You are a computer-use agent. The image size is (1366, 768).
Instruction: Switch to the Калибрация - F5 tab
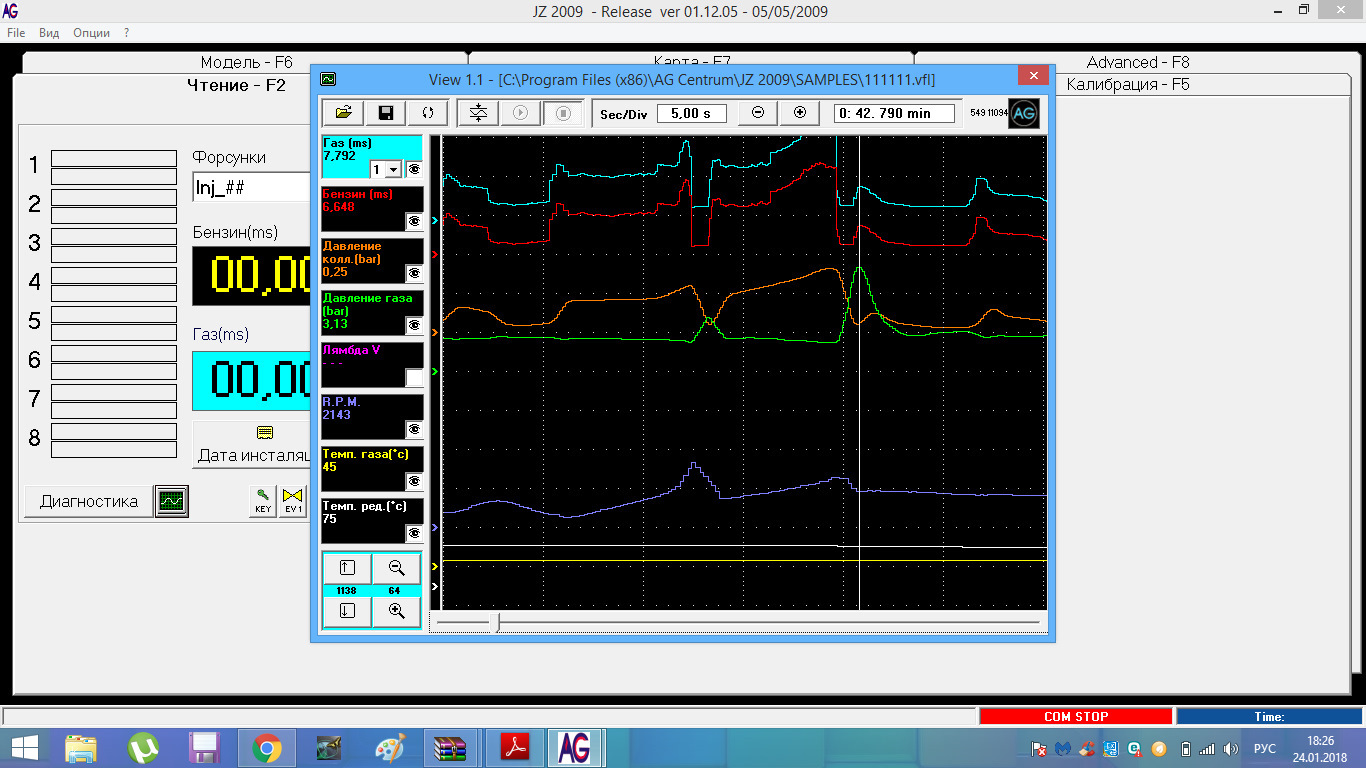click(1127, 85)
